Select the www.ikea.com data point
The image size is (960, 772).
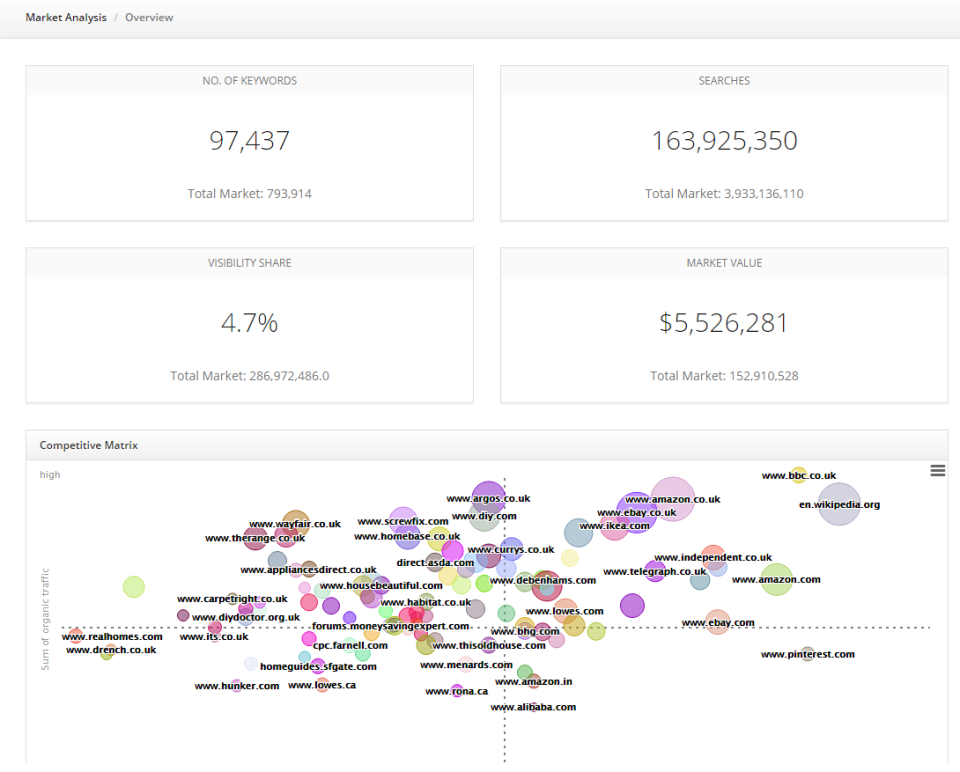tap(616, 525)
